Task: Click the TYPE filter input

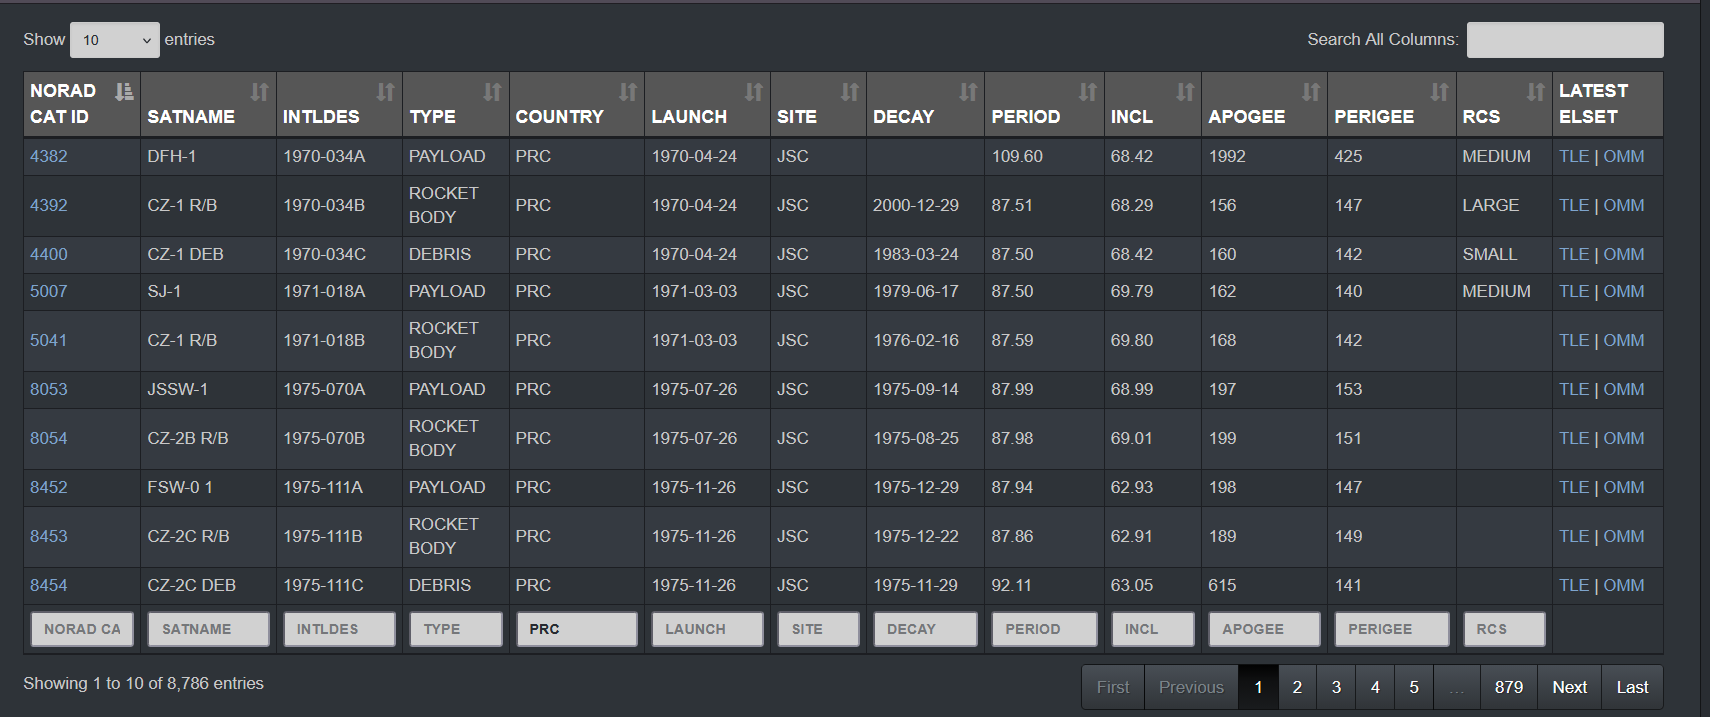Action: point(456,629)
